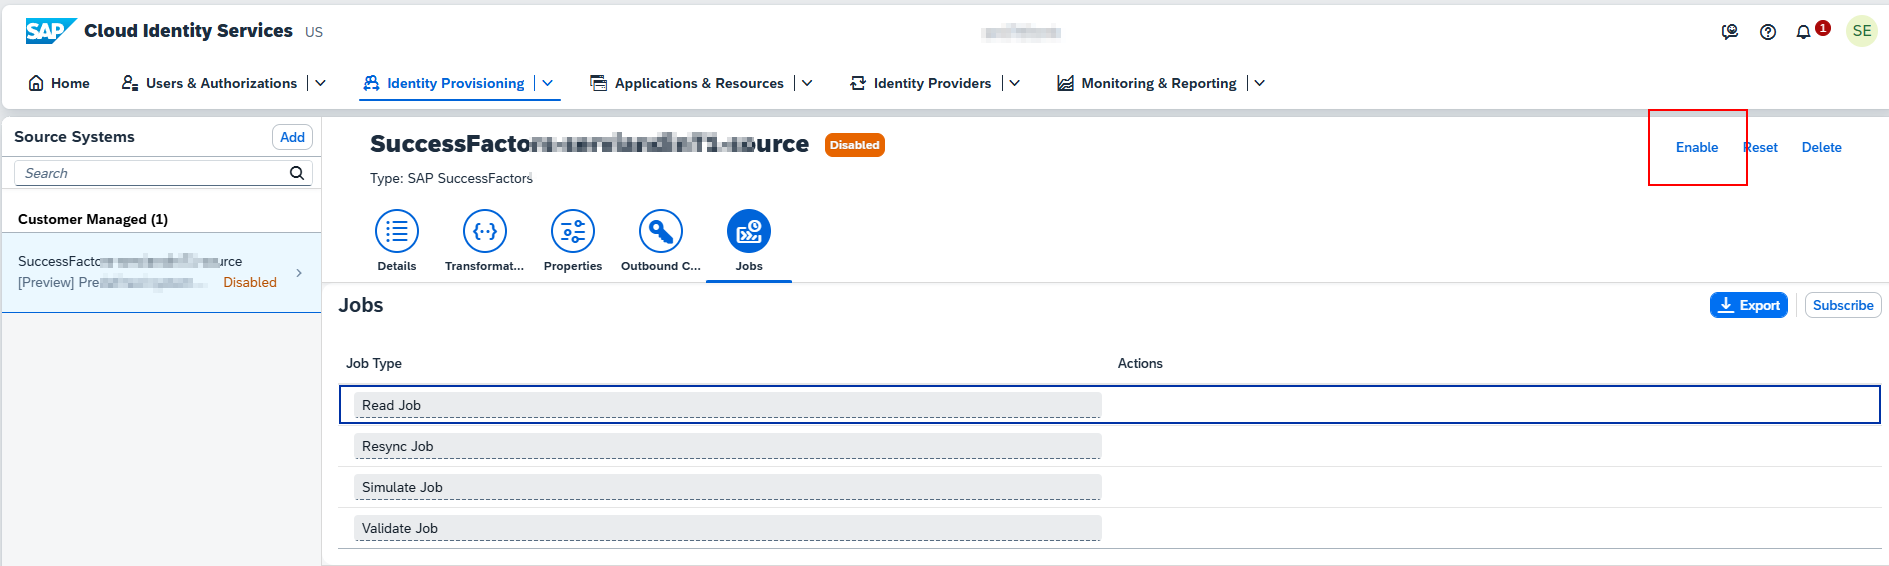
Task: Click the Home house icon
Action: [36, 83]
